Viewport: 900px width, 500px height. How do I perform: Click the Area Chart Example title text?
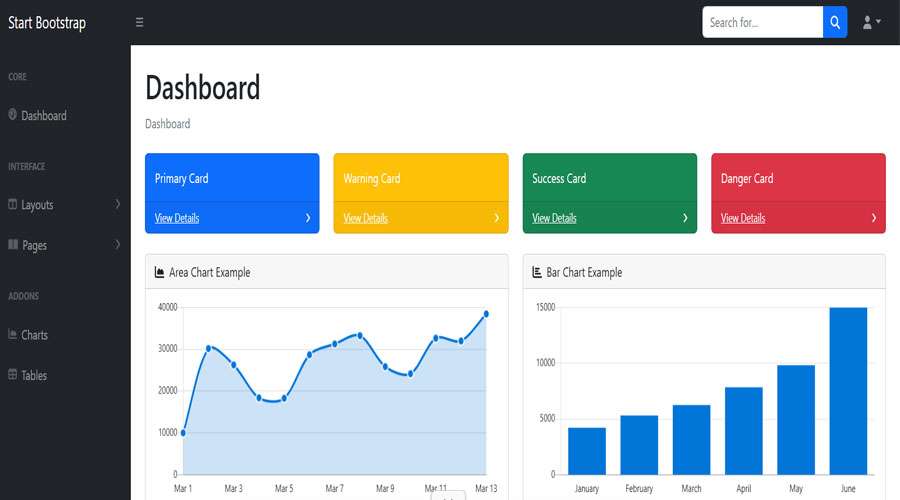[x=210, y=272]
